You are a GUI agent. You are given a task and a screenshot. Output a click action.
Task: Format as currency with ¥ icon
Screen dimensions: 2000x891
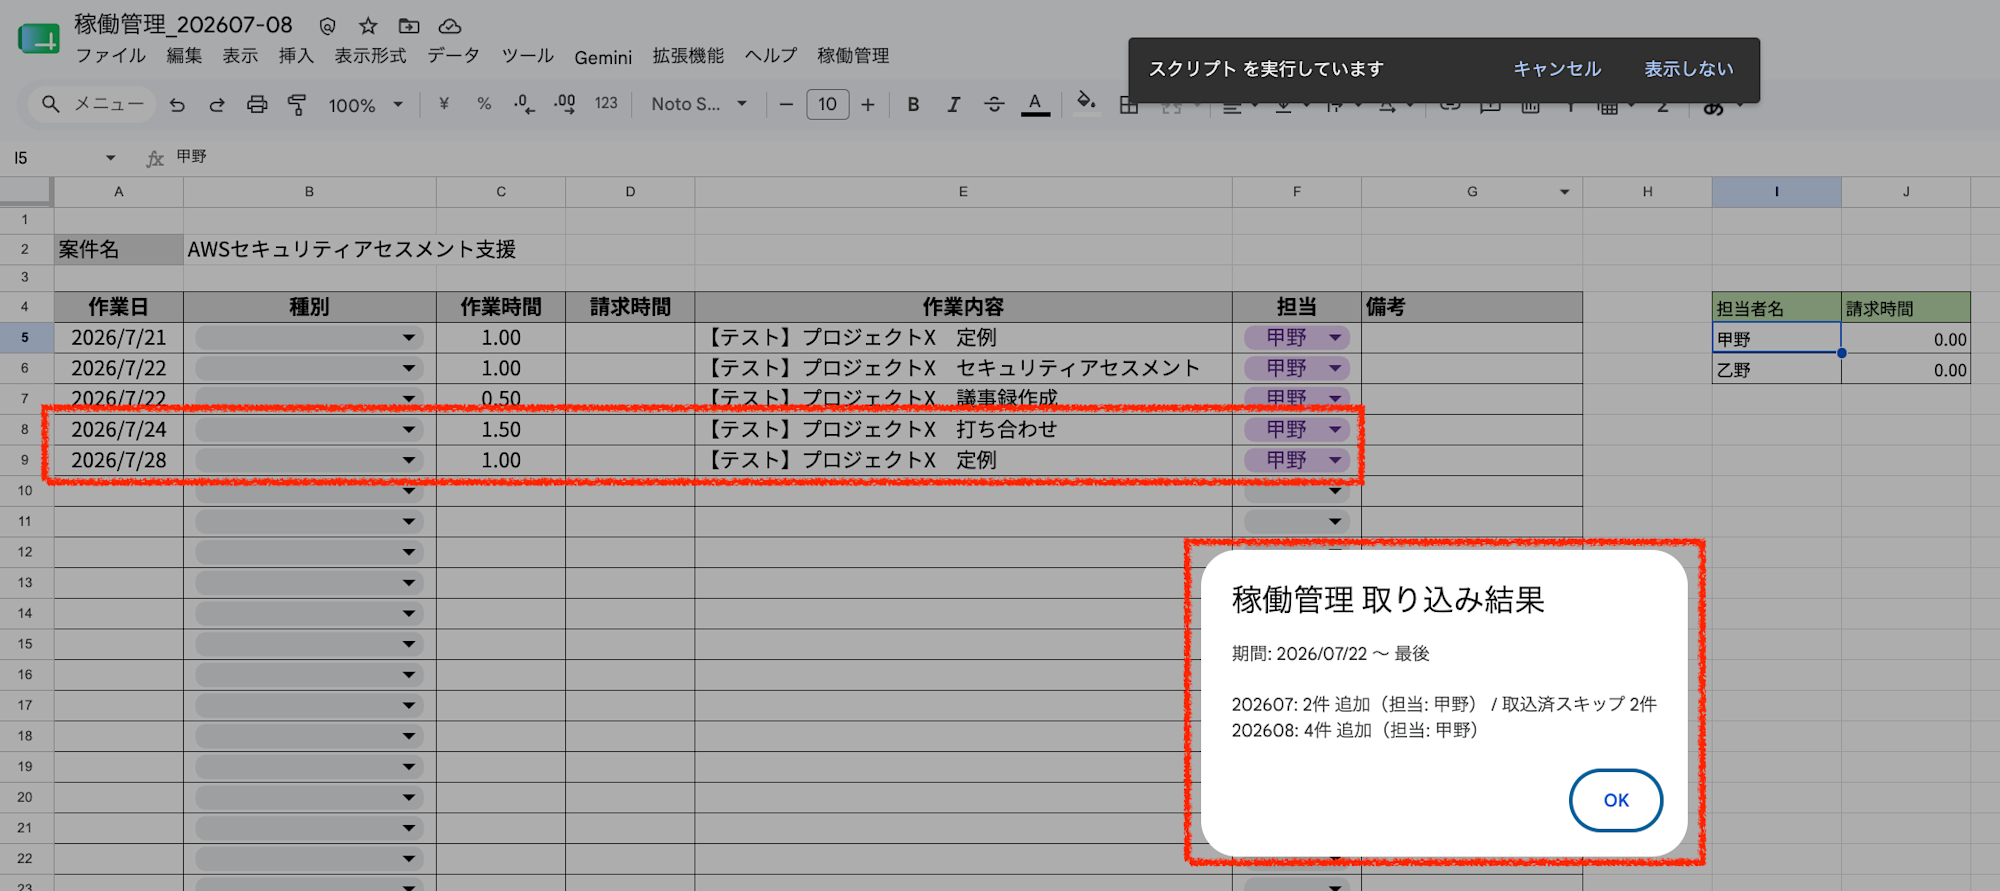[444, 104]
